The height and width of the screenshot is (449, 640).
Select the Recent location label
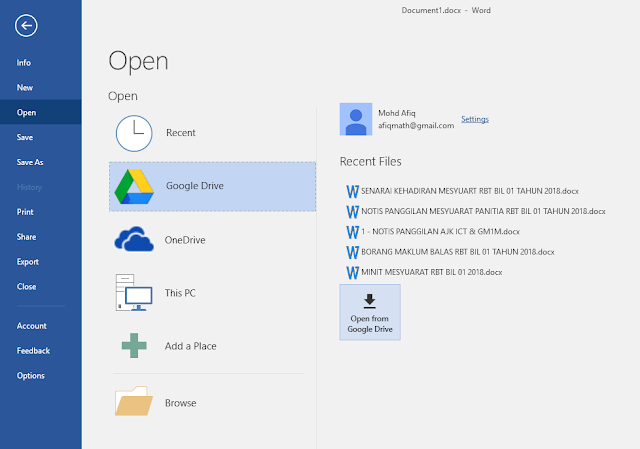[181, 133]
